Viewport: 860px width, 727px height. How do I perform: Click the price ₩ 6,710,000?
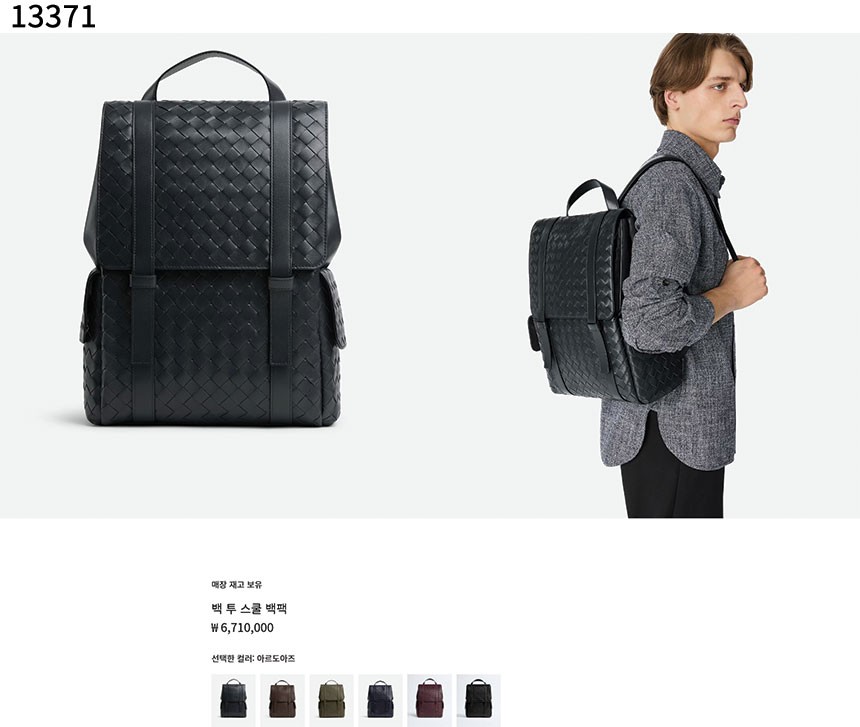click(242, 628)
